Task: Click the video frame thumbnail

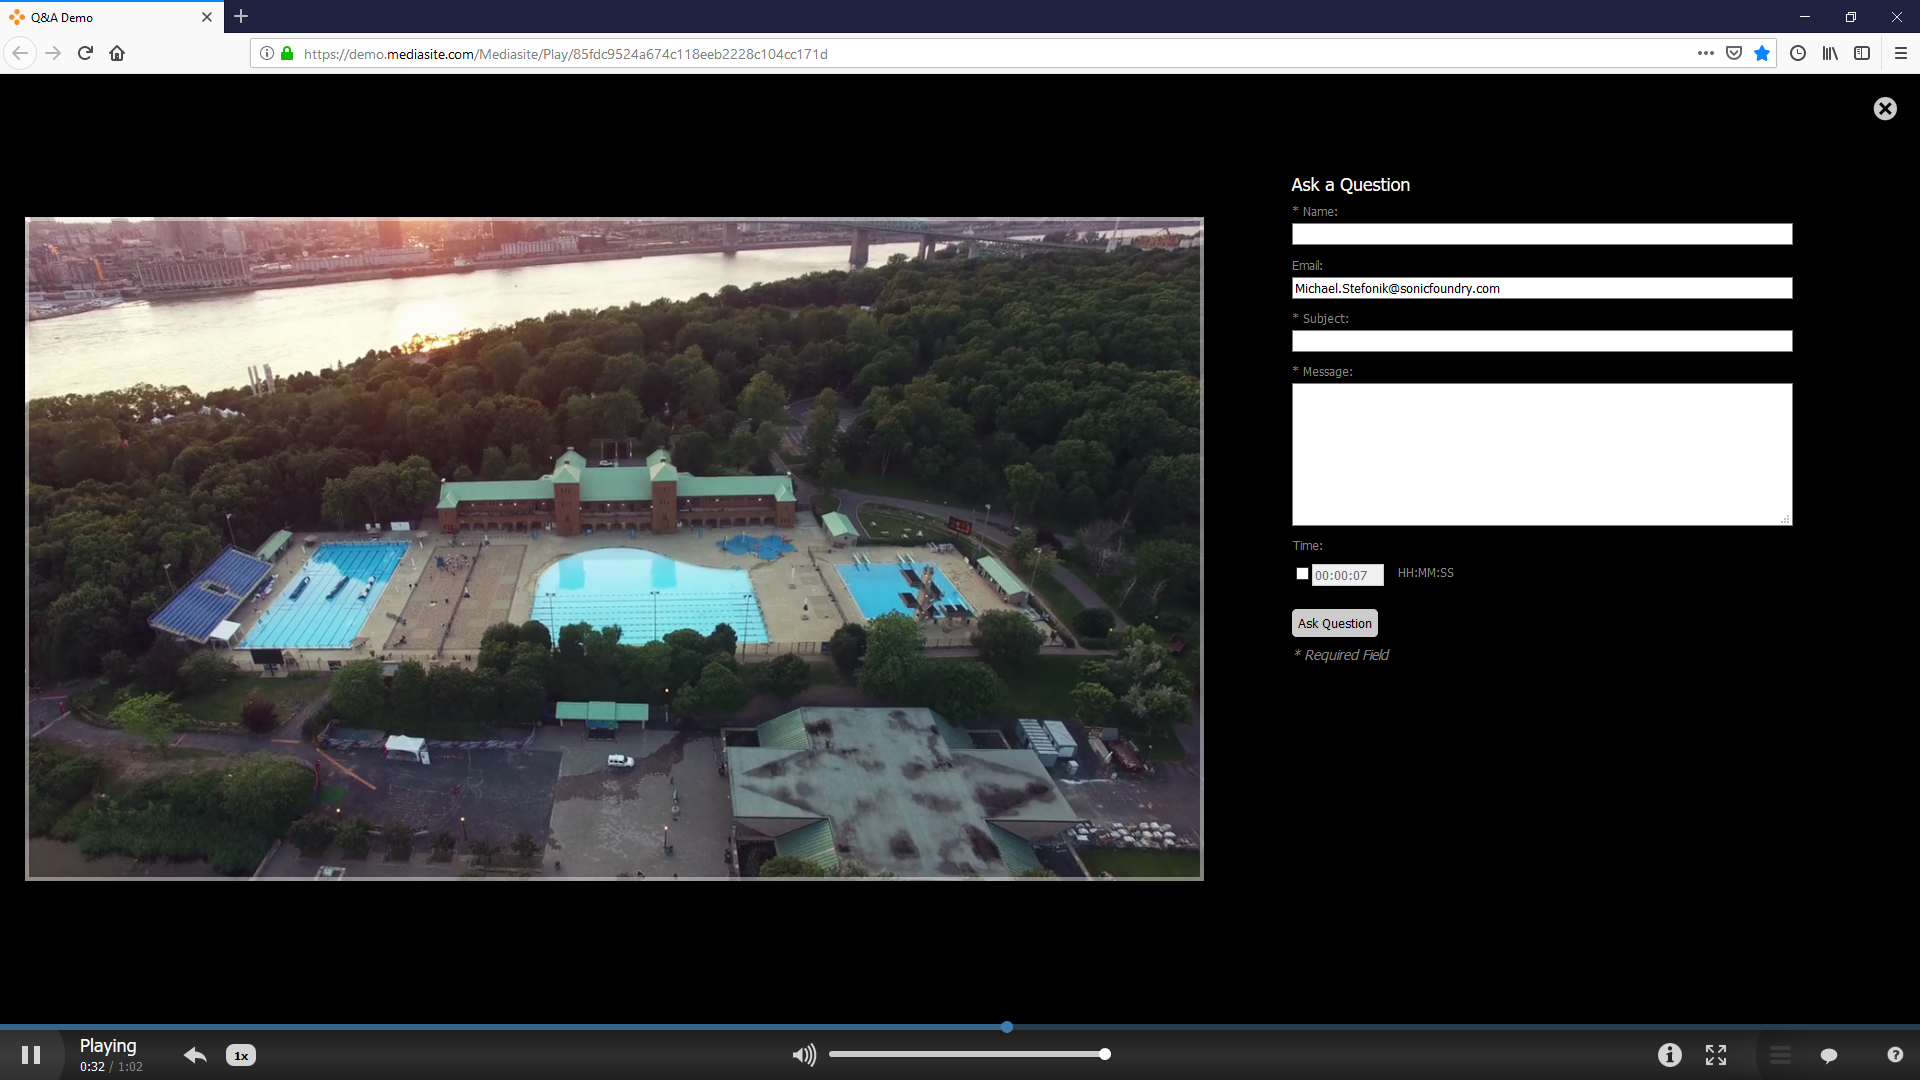Action: pos(614,549)
